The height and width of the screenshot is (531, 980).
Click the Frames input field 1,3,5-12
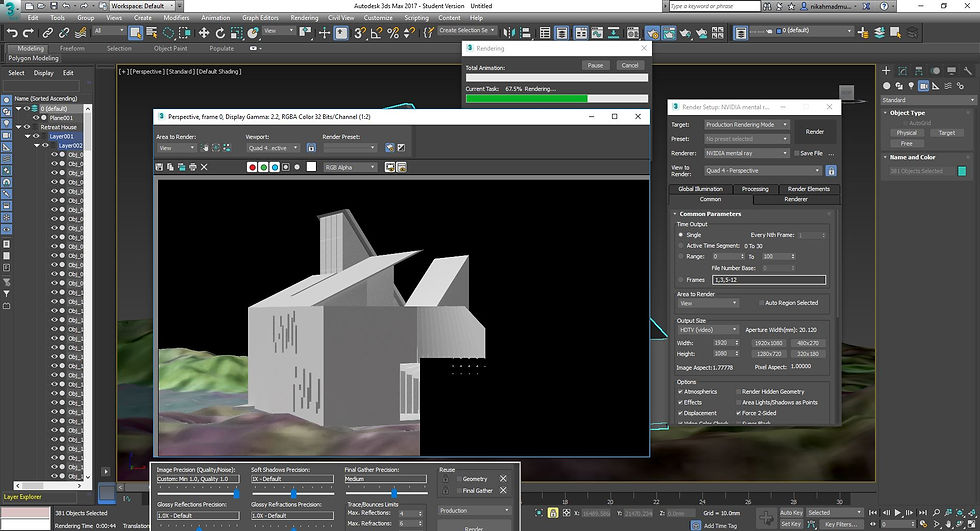click(x=769, y=280)
